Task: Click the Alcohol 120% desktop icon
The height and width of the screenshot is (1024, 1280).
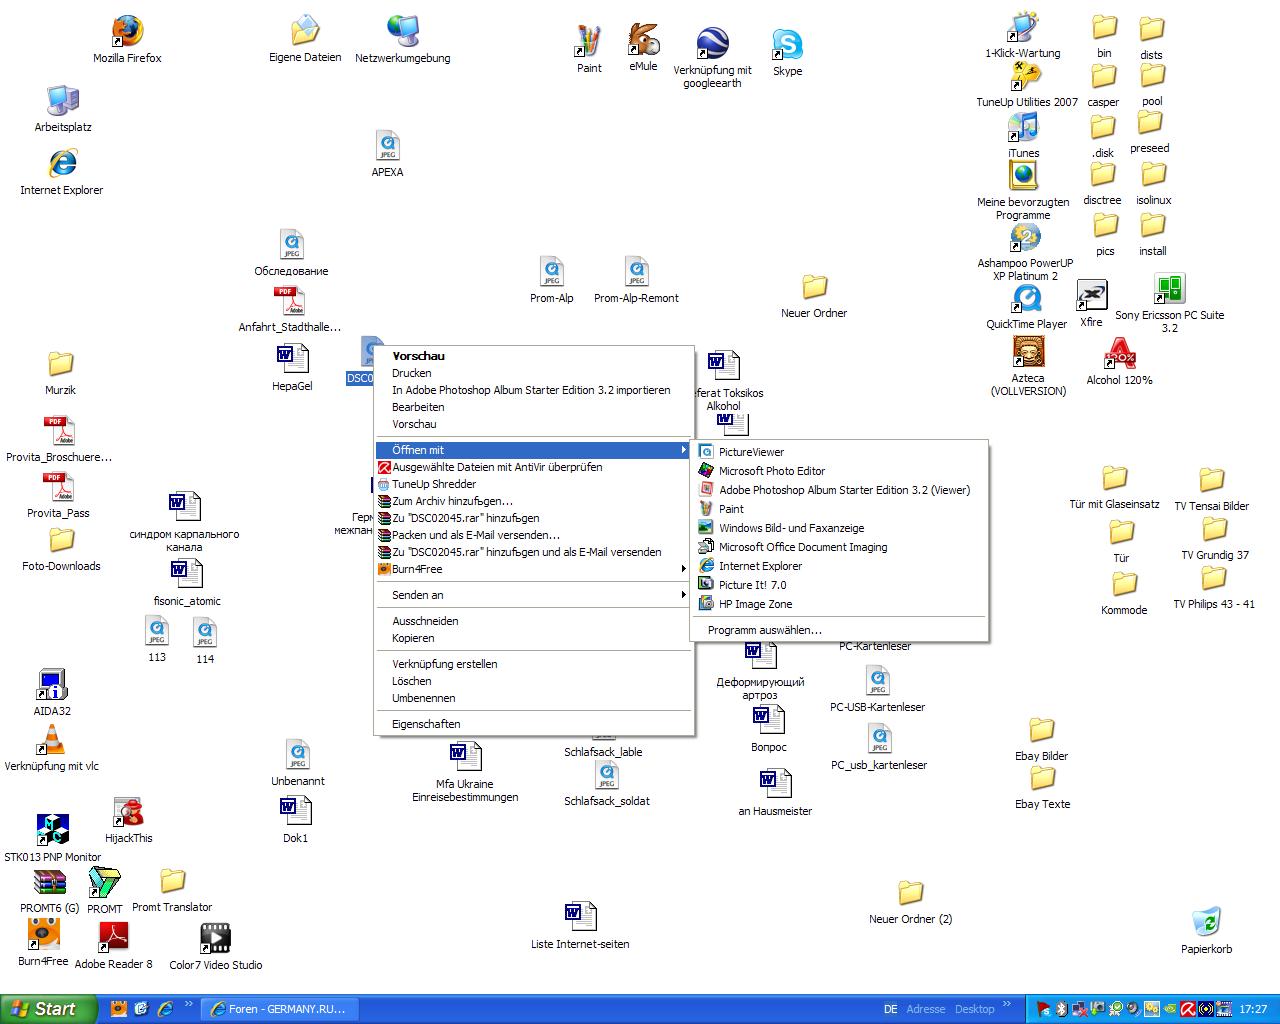Action: pyautogui.click(x=1119, y=355)
